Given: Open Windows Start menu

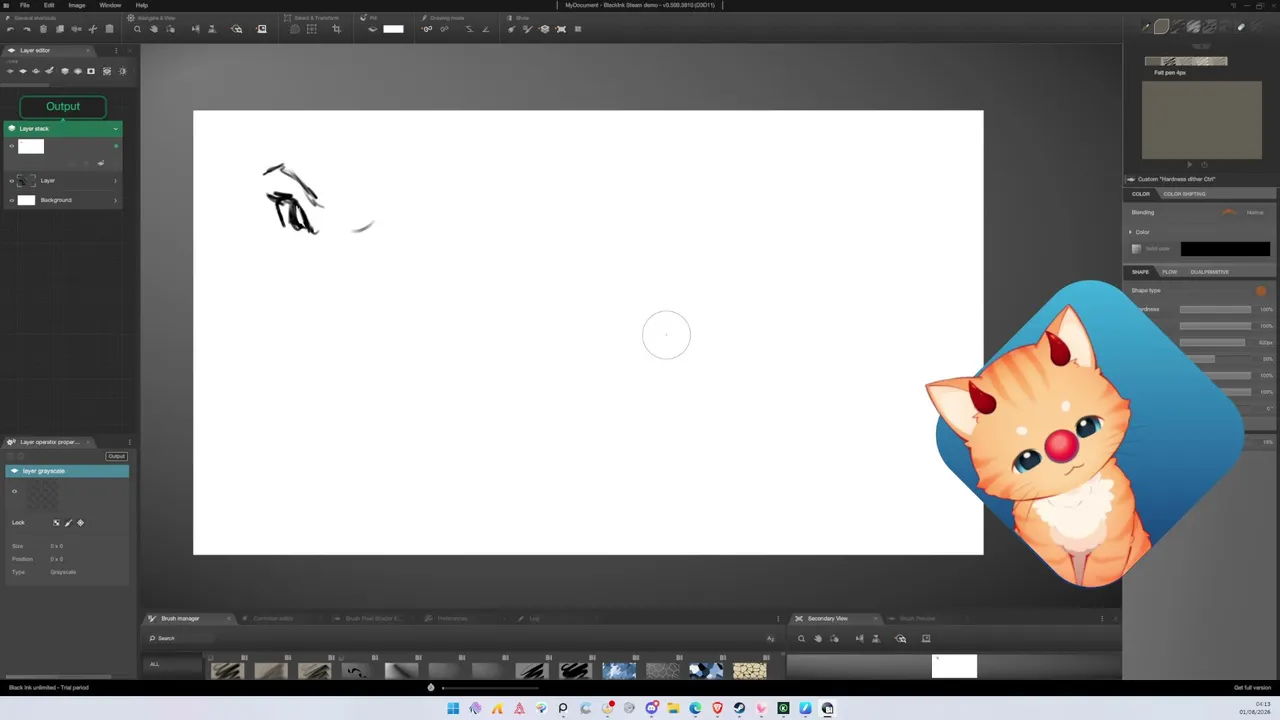Looking at the screenshot, I should tap(453, 708).
